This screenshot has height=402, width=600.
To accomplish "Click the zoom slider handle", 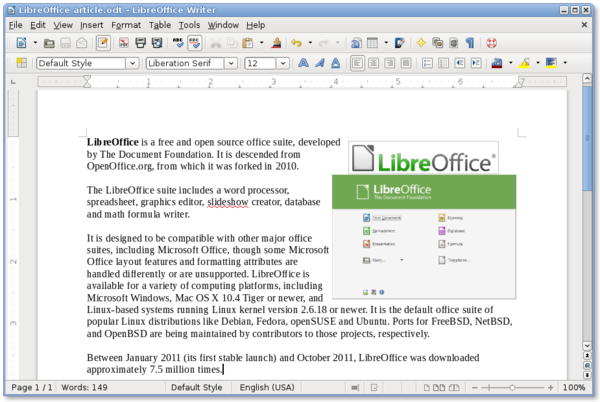I will tap(512, 388).
